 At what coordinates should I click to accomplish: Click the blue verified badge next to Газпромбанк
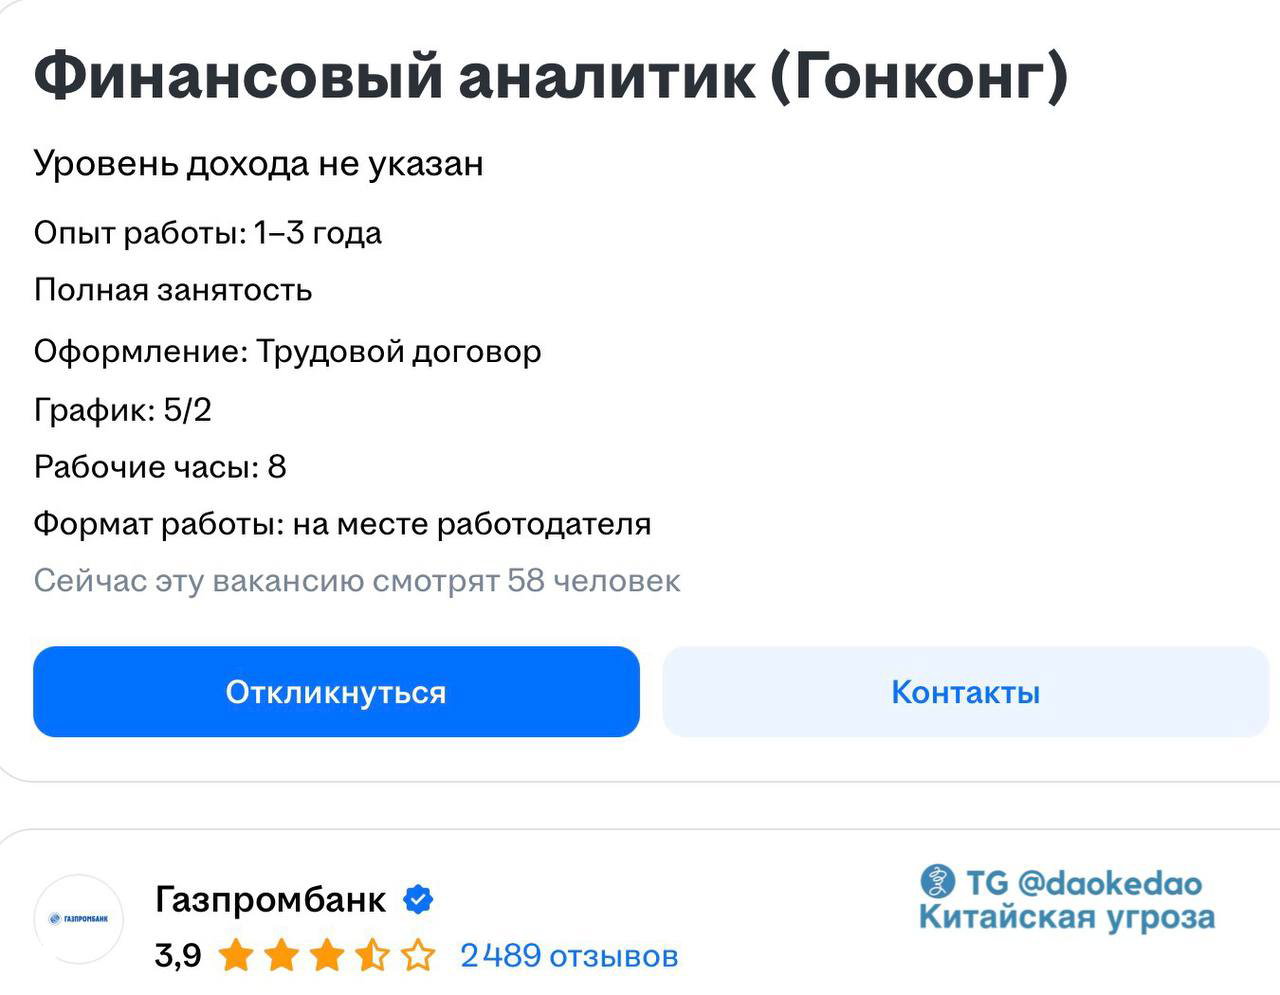[x=419, y=899]
